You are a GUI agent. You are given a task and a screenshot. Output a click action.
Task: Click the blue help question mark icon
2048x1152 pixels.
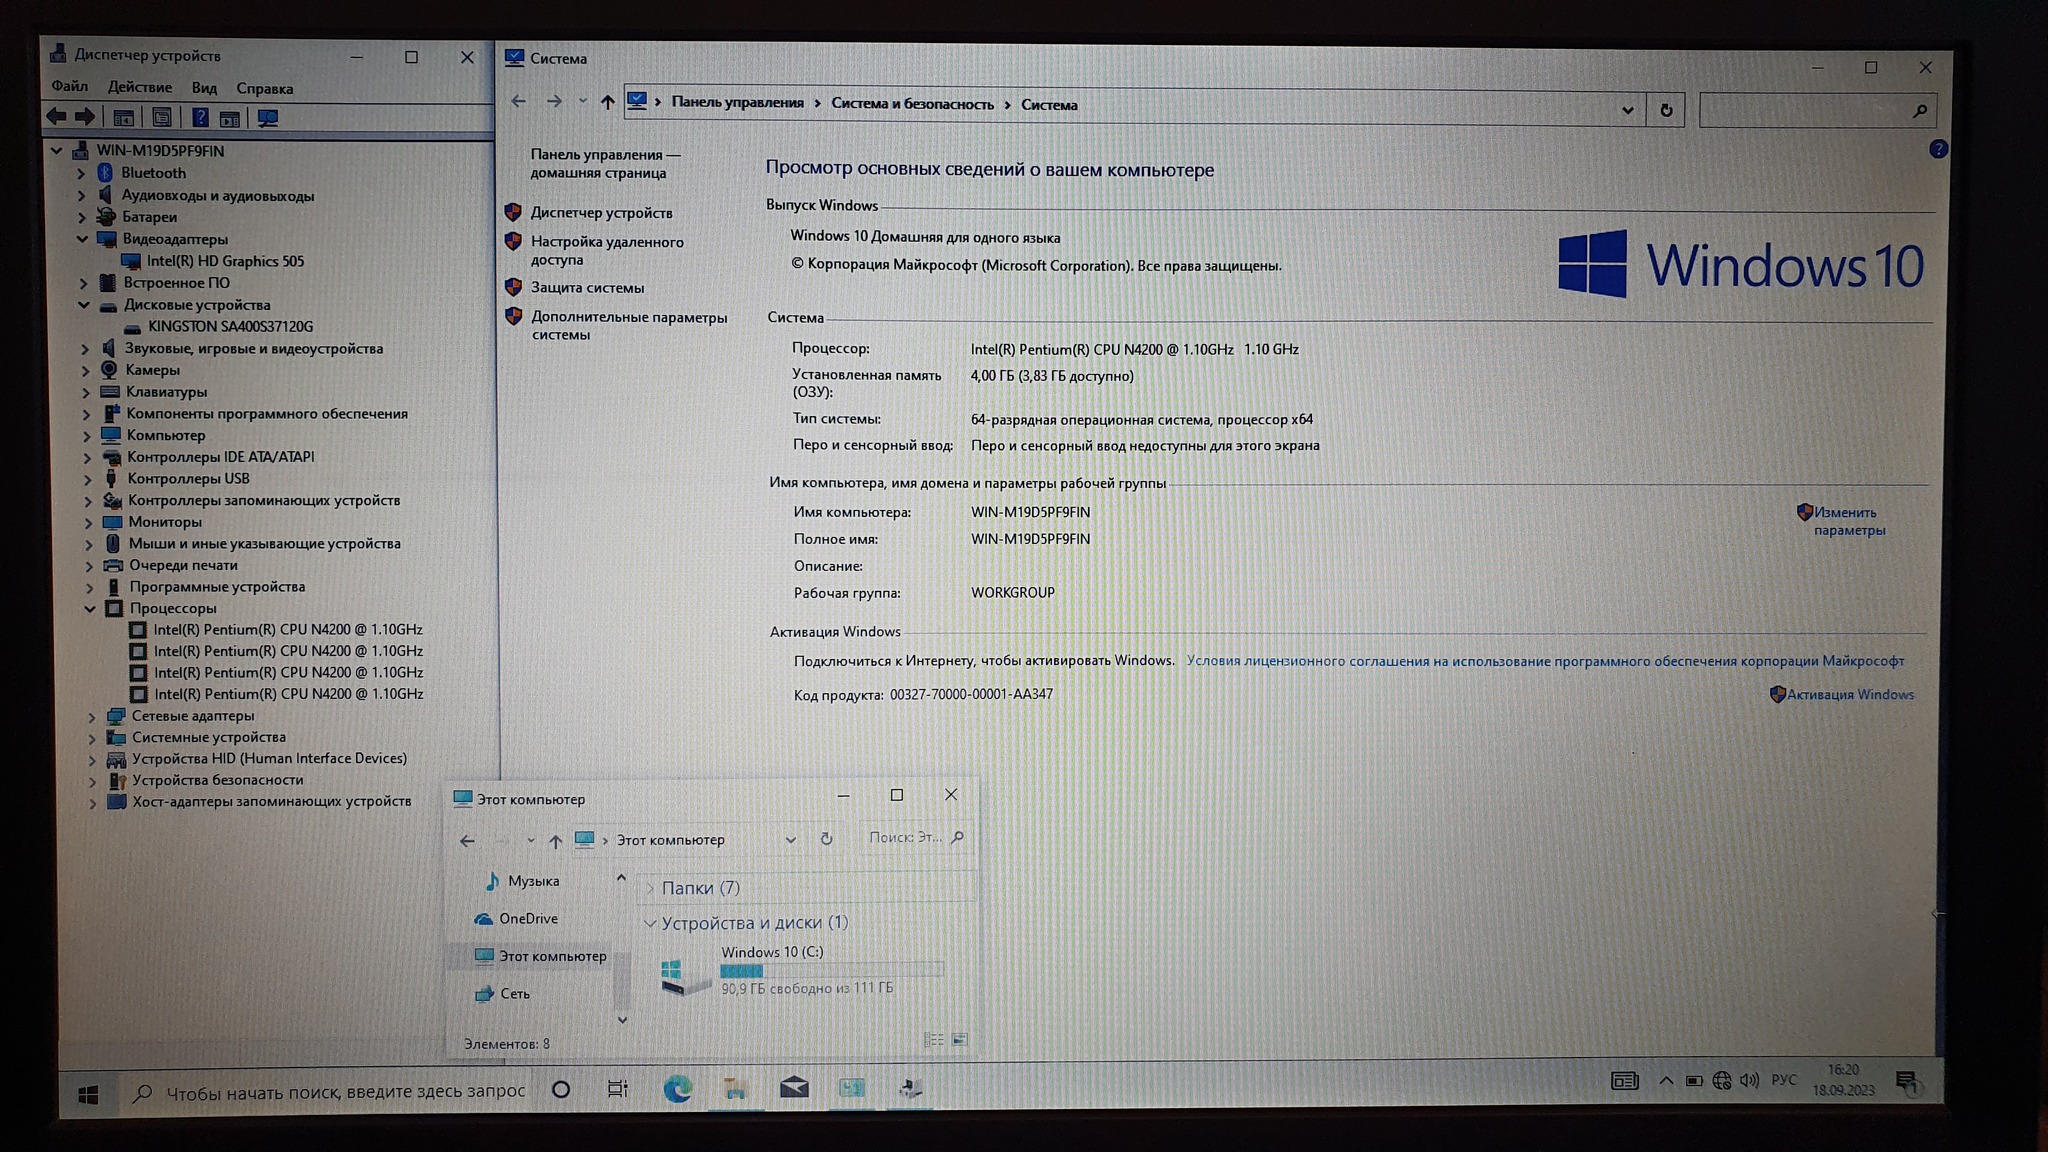coord(1938,149)
